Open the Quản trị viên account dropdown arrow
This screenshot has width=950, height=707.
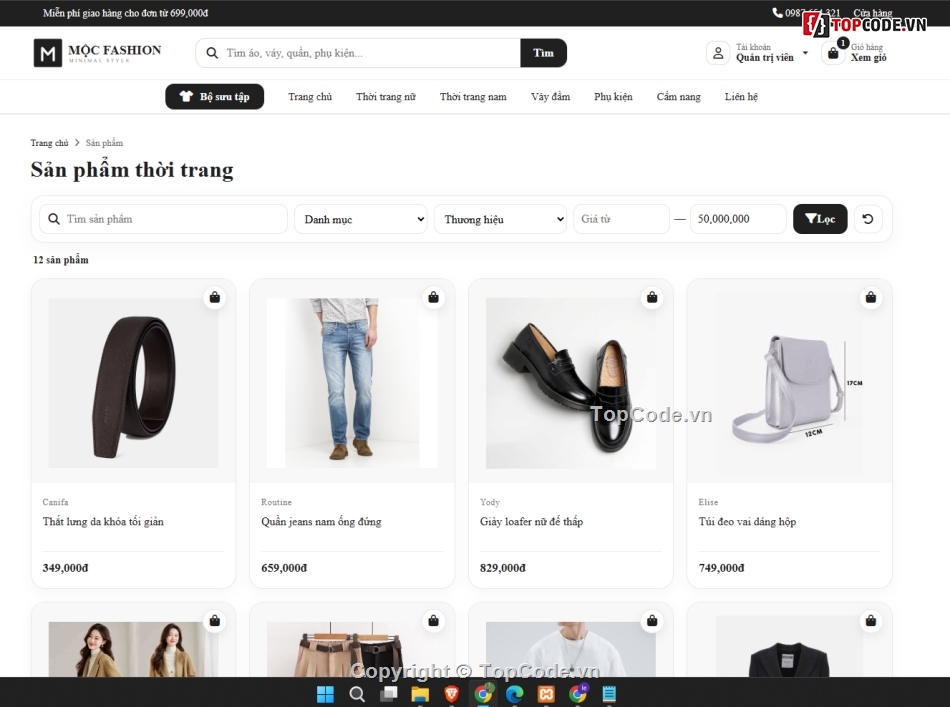805,53
